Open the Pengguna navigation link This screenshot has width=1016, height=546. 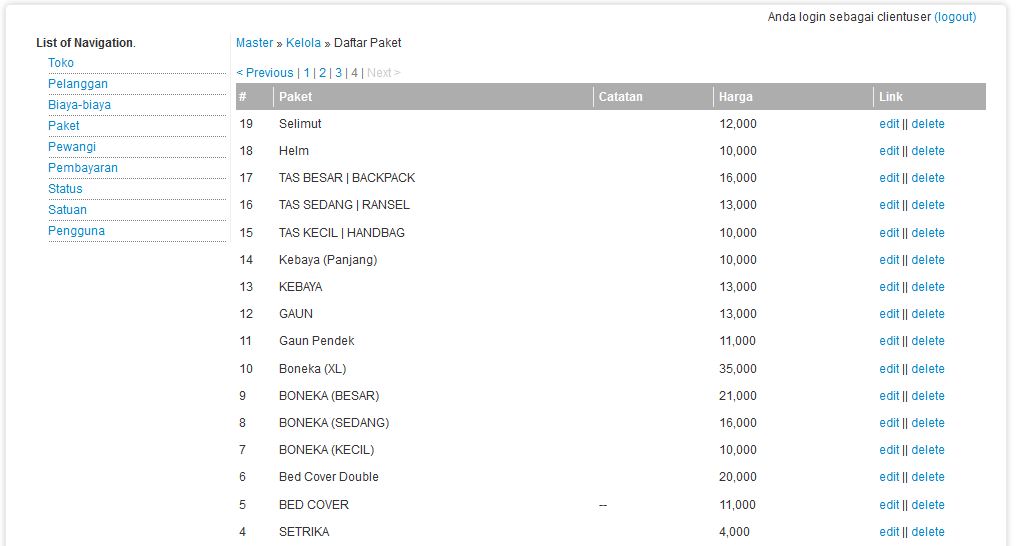click(x=76, y=231)
